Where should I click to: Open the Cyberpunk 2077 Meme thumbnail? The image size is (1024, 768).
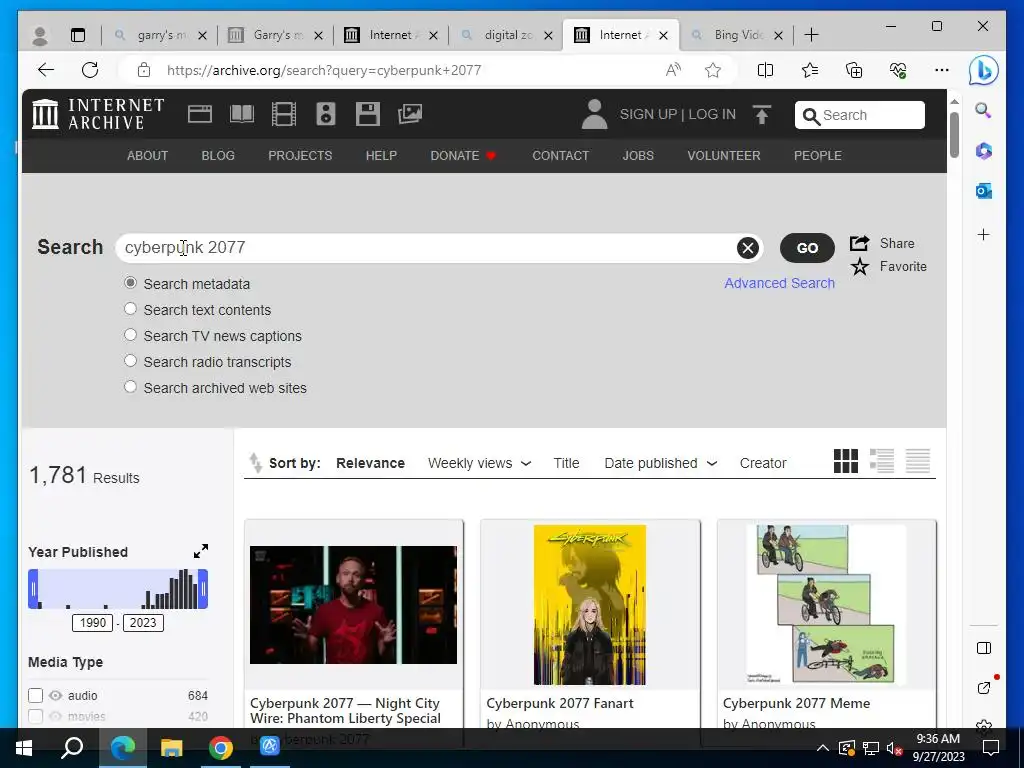826,605
